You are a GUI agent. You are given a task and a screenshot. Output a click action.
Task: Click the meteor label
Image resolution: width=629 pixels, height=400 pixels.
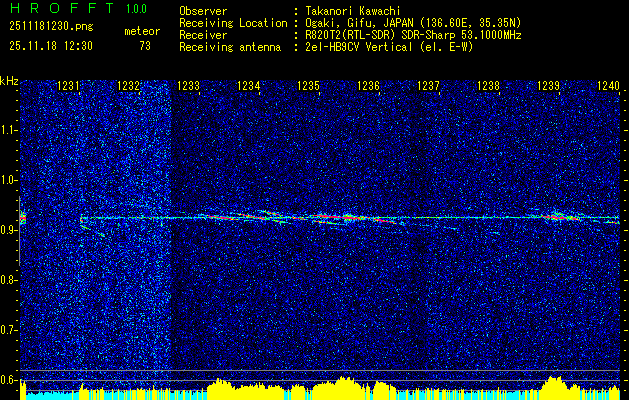(x=142, y=31)
